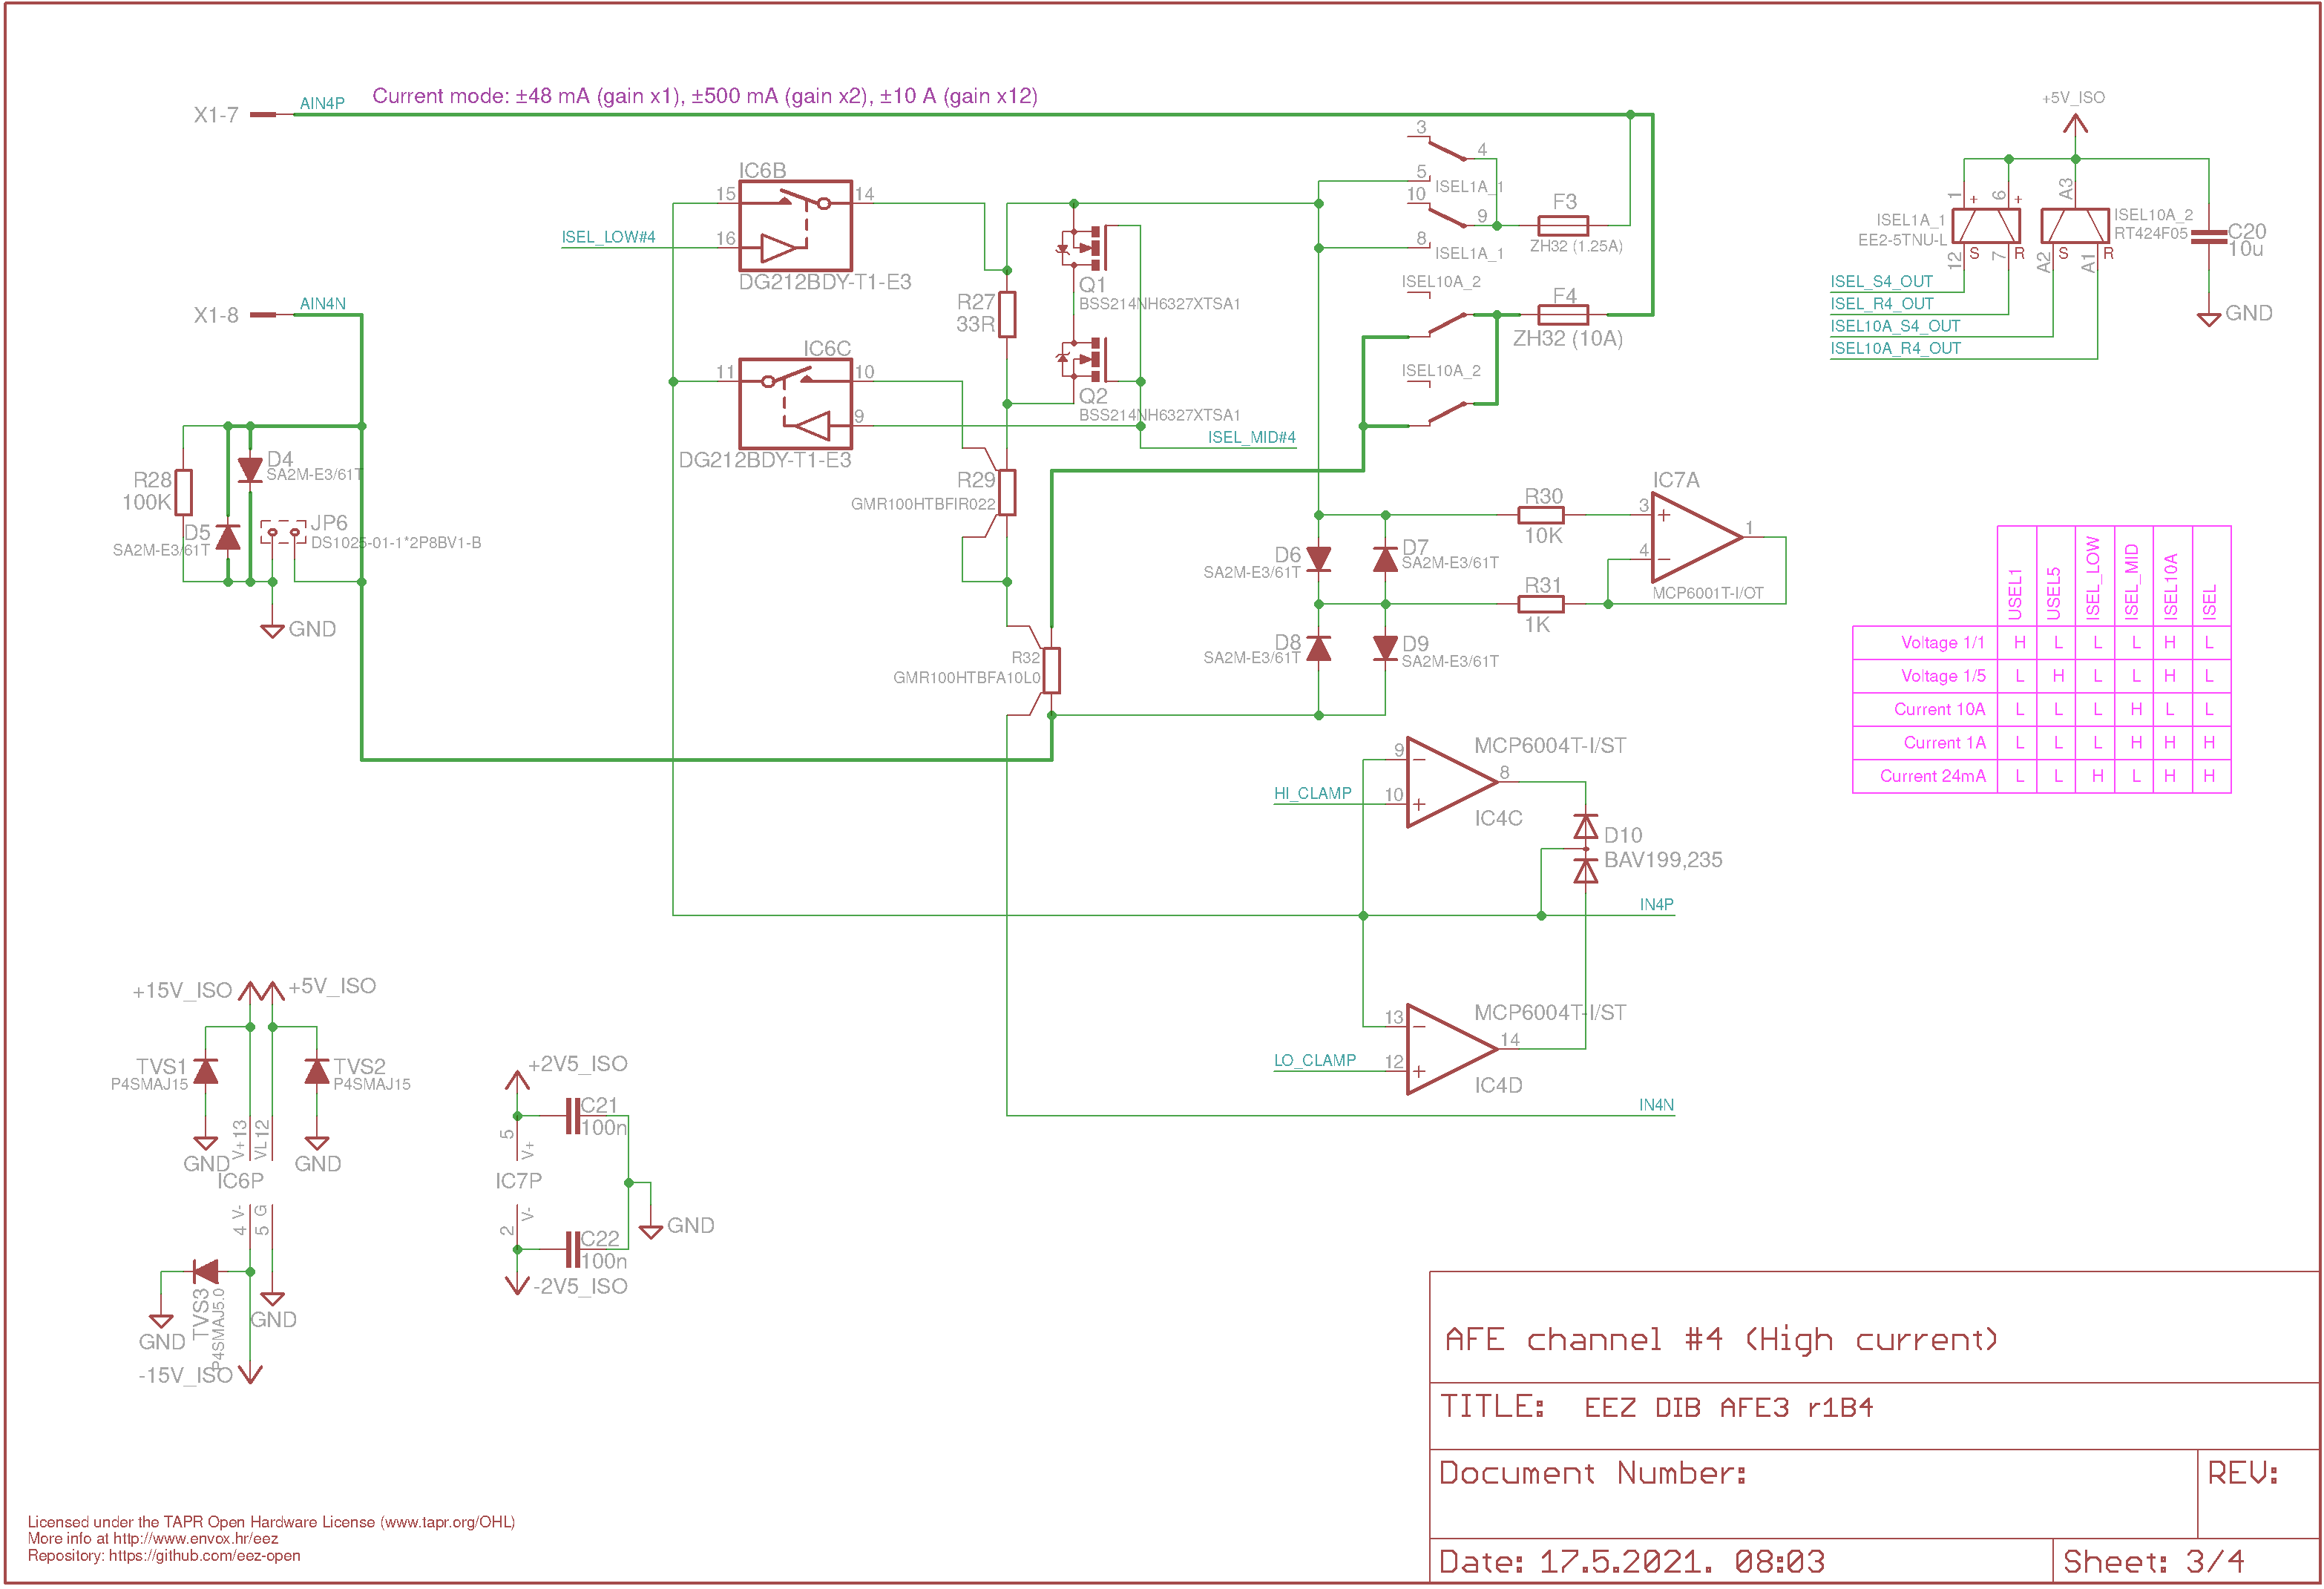Click the ISEL1A_1 relay coil symbol
Image resolution: width=2324 pixels, height=1589 pixels.
tap(1986, 225)
